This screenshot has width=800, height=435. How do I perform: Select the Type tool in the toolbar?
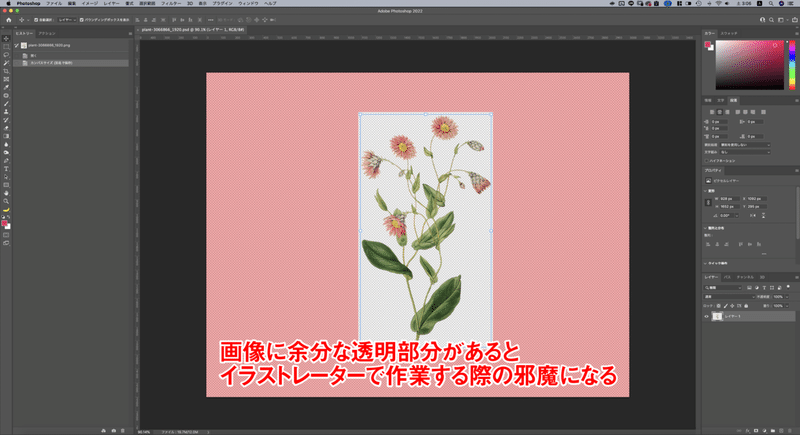point(6,169)
